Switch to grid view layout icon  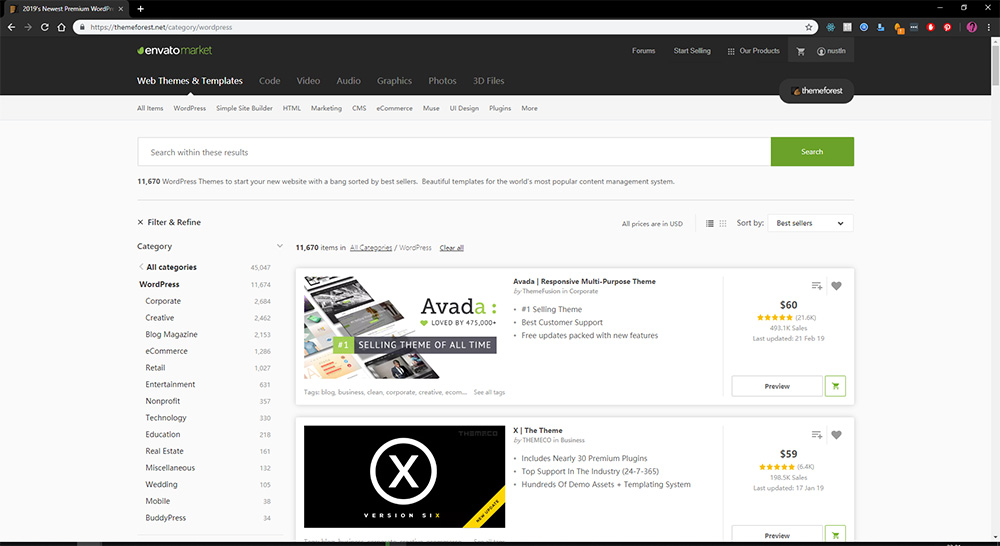pos(723,223)
